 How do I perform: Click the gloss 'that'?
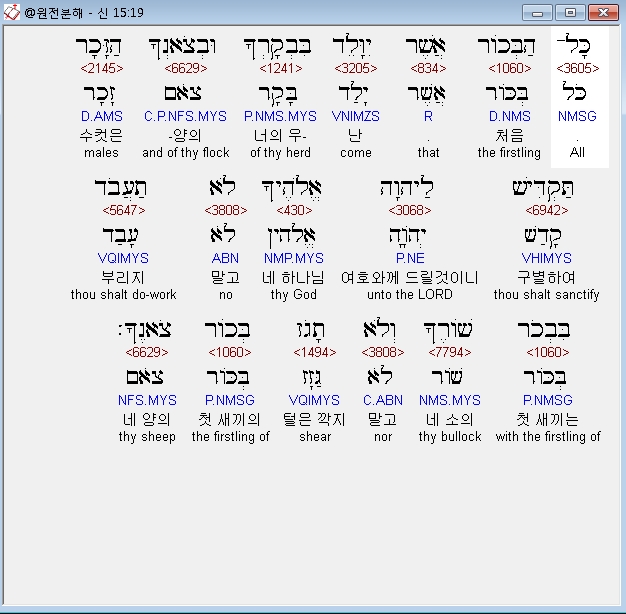click(x=428, y=153)
